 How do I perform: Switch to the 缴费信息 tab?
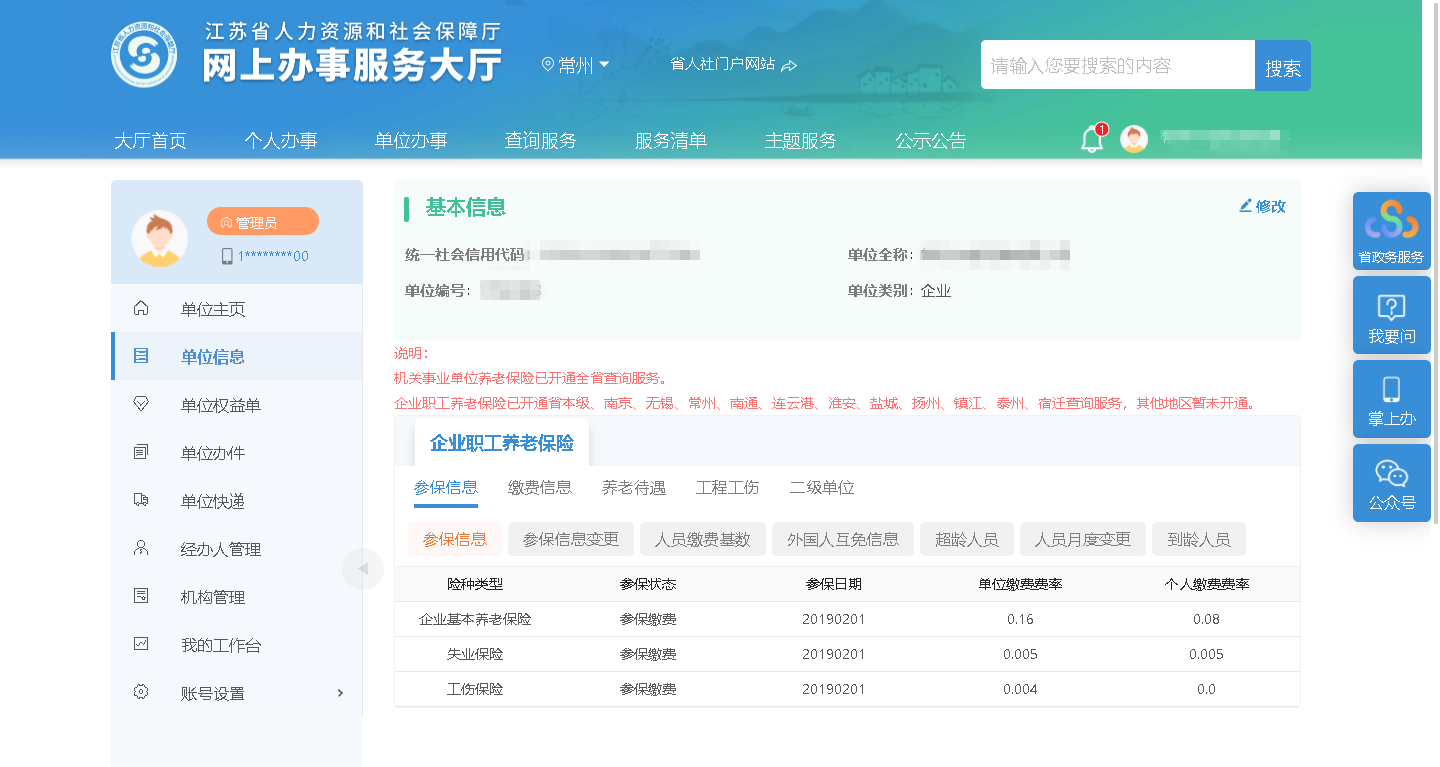[x=540, y=488]
